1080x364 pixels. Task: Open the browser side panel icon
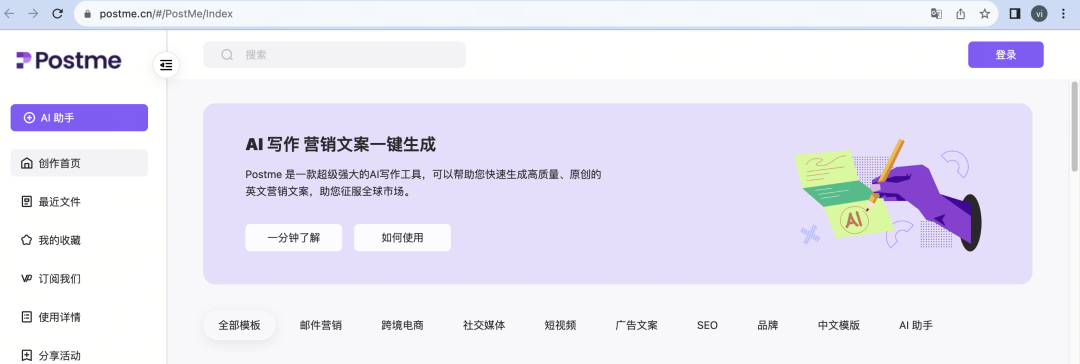tap(1015, 14)
